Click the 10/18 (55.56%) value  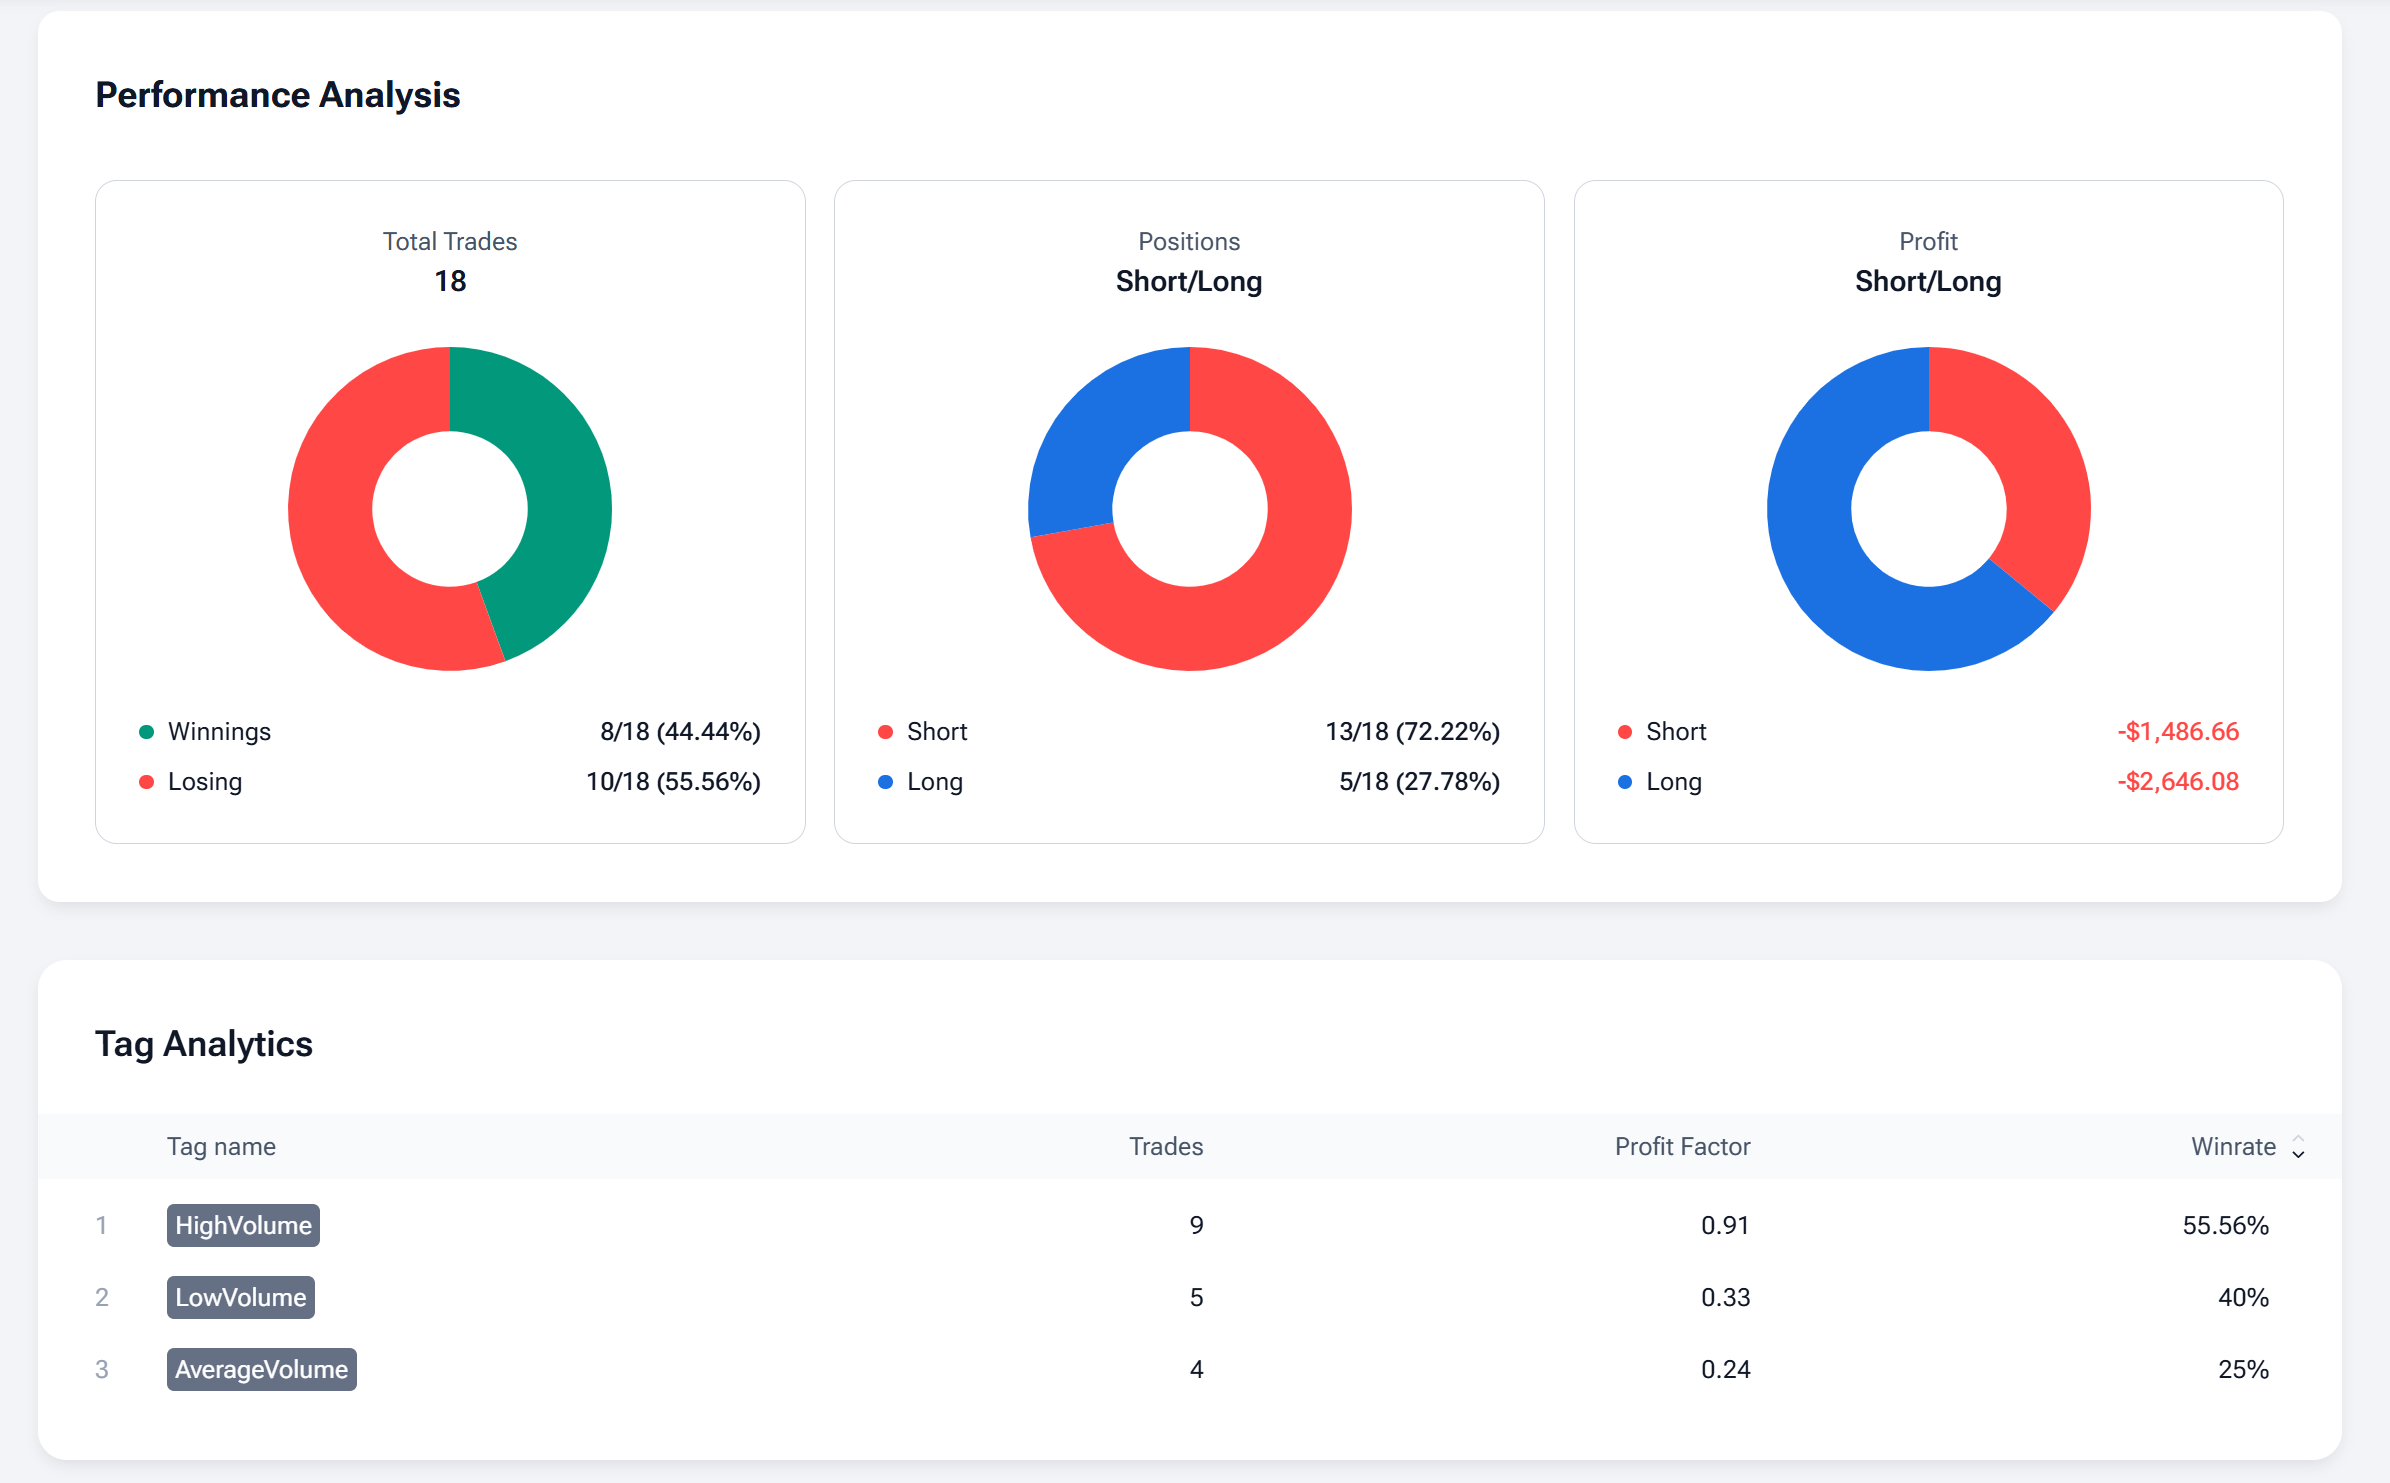point(673,782)
